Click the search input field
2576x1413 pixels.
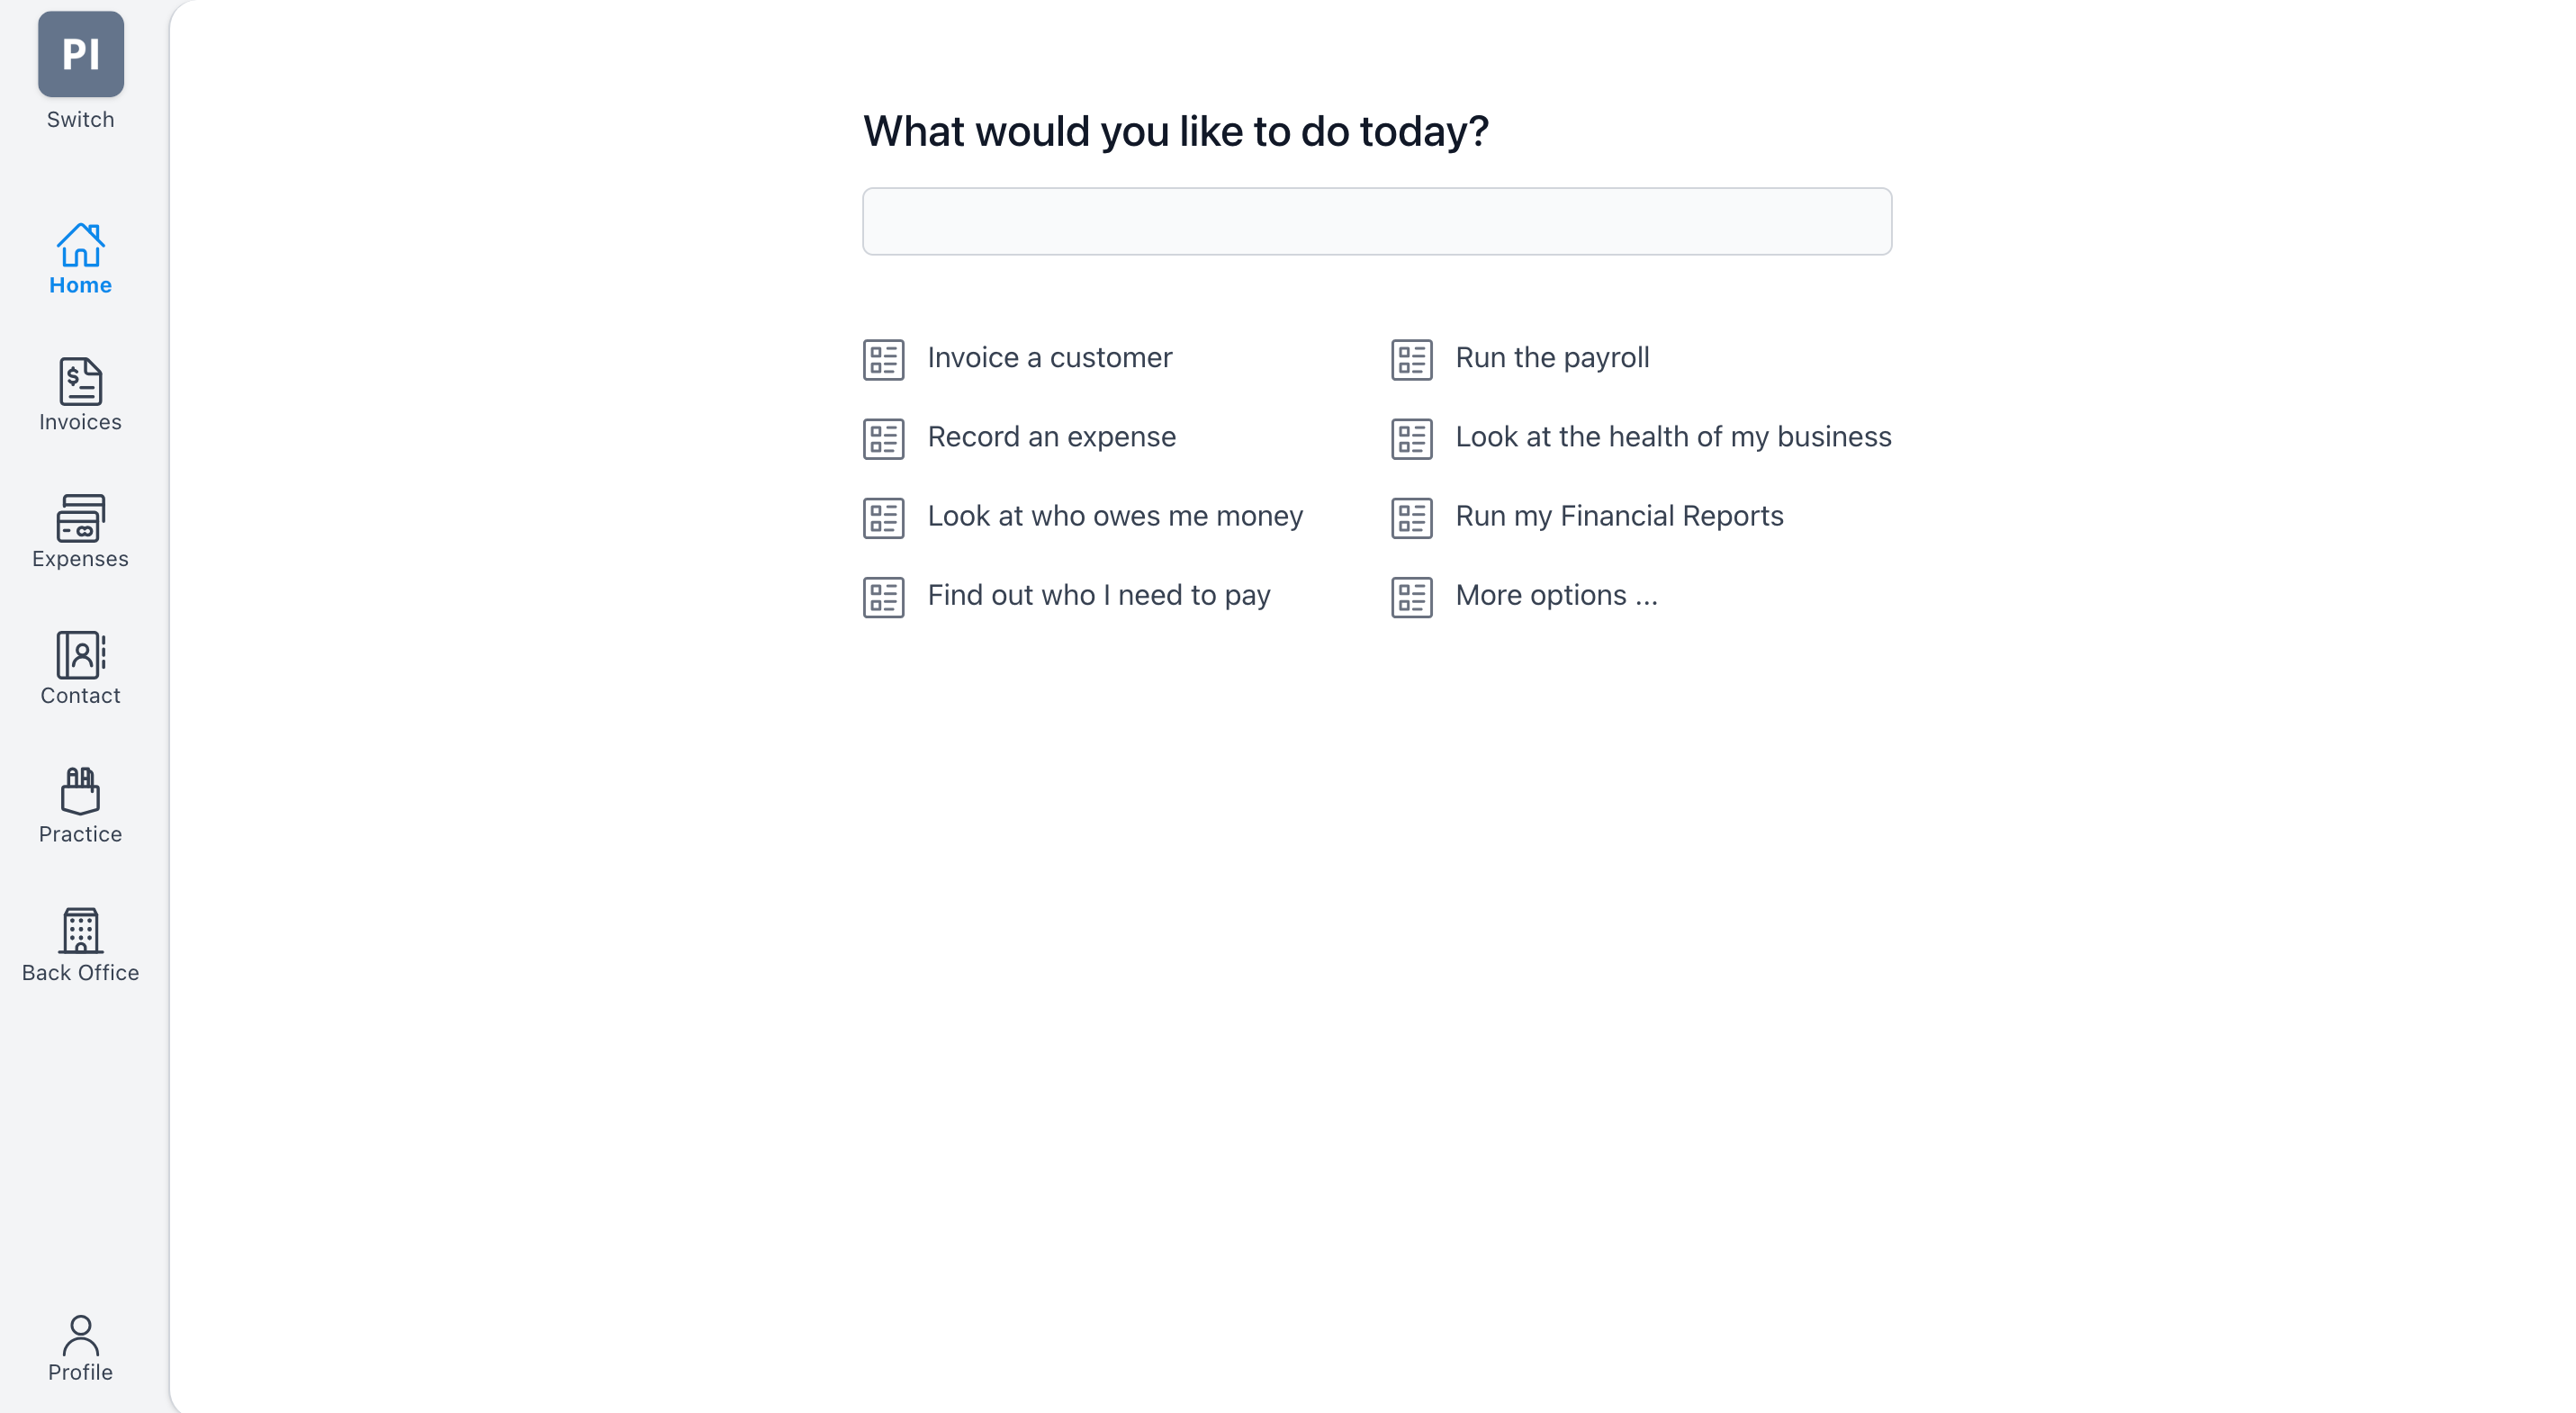(1376, 221)
